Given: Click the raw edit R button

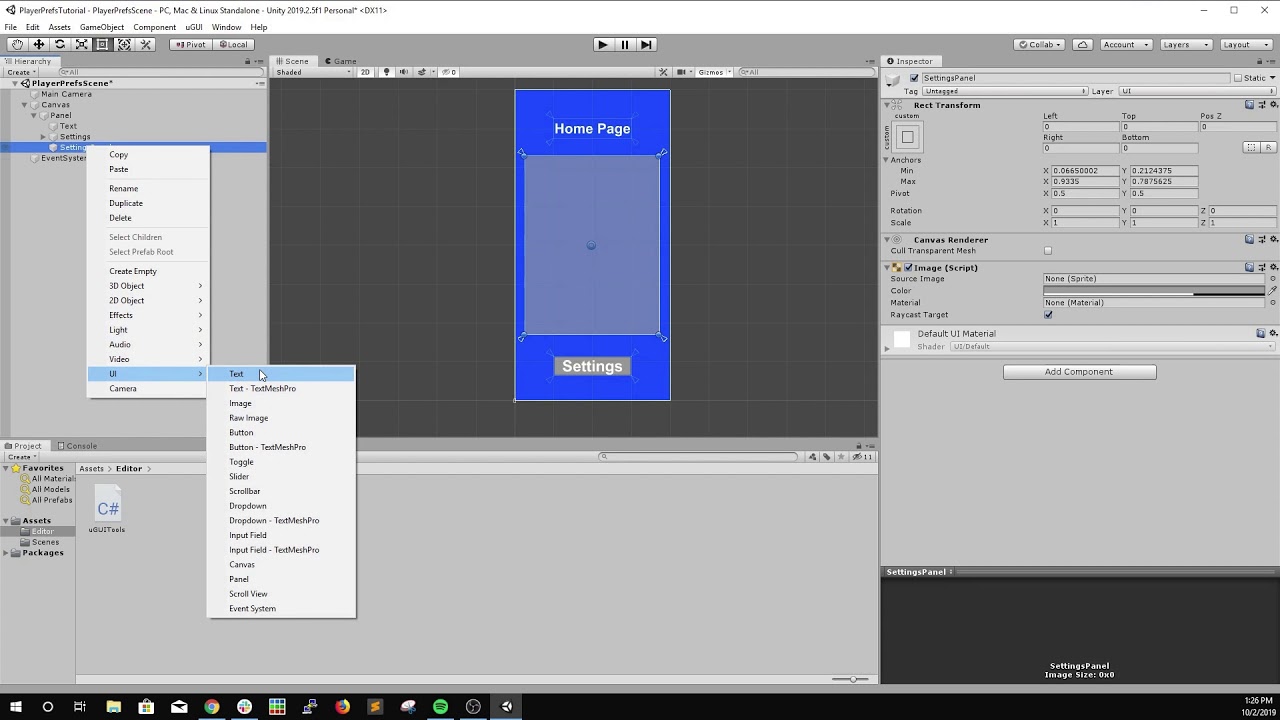Looking at the screenshot, I should pos(1268,147).
